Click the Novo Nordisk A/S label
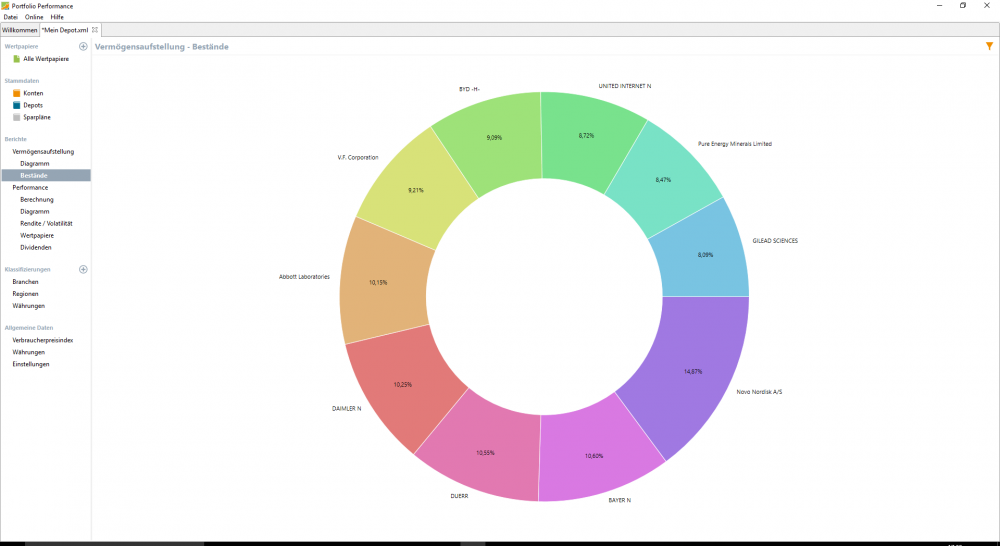This screenshot has height=546, width=1000. pyautogui.click(x=759, y=392)
